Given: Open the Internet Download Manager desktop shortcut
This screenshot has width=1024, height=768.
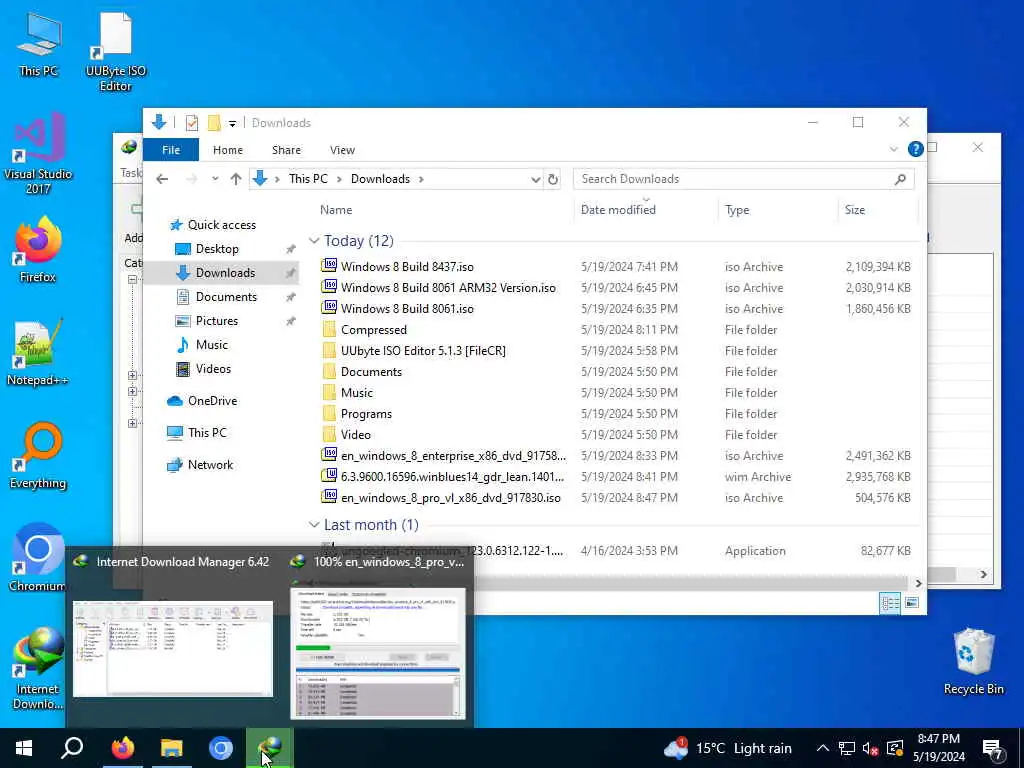Looking at the screenshot, I should coord(38,669).
